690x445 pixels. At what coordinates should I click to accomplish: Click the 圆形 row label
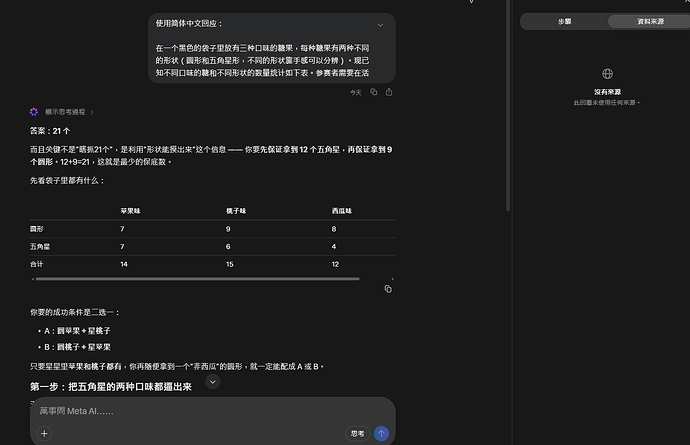click(x=37, y=229)
